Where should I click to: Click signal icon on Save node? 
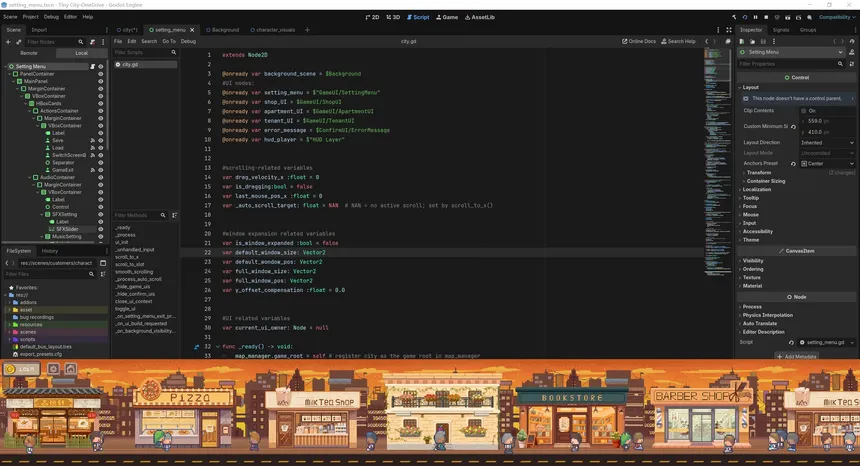pos(92,140)
